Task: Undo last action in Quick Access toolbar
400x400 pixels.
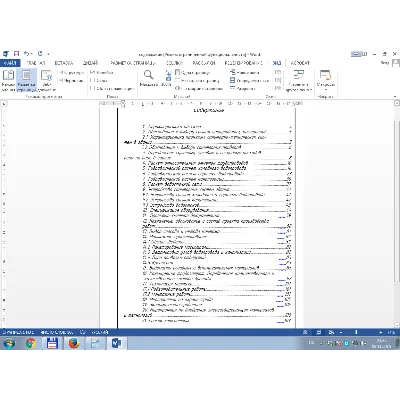Action: click(x=26, y=54)
